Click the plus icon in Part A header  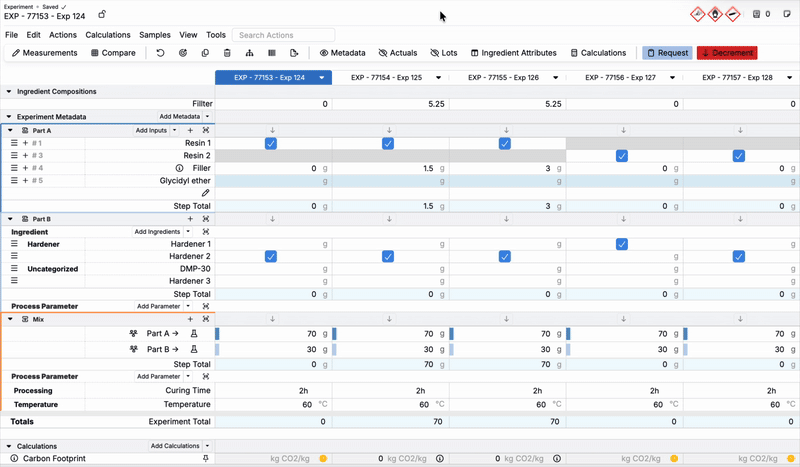click(190, 131)
